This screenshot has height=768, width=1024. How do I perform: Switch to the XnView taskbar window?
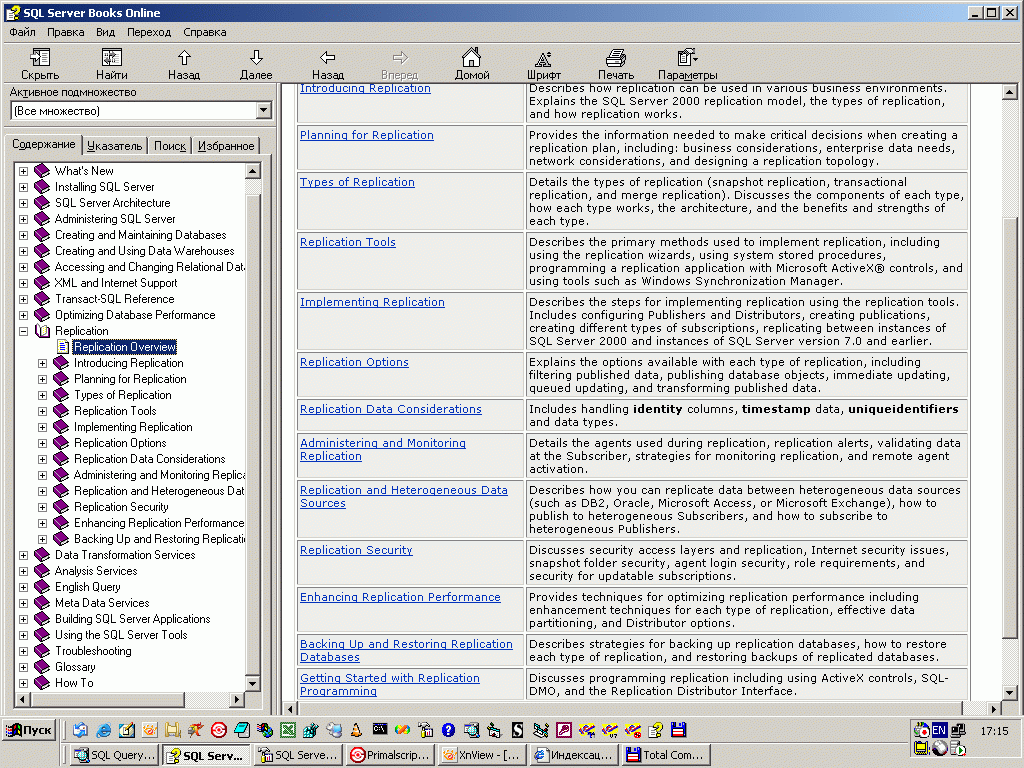pos(481,755)
